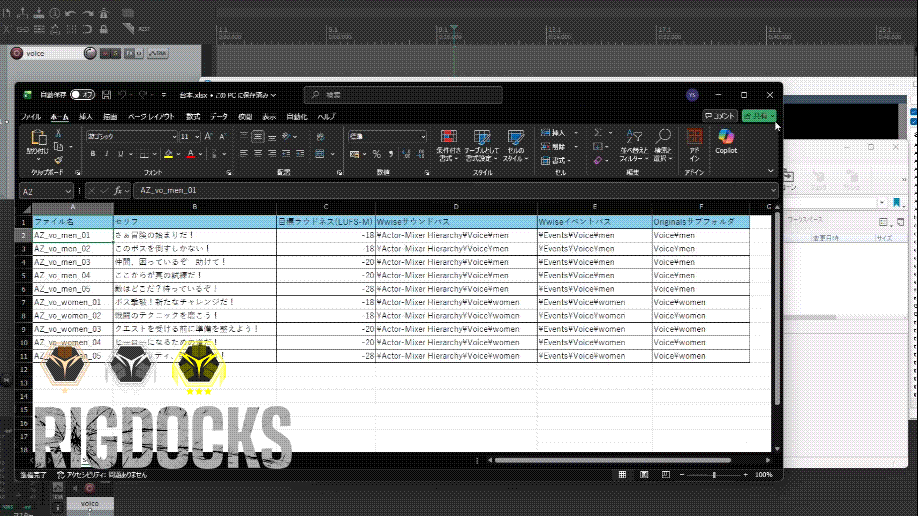918x516 pixels.
Task: Click the 100% zoom level button
Action: 763,475
